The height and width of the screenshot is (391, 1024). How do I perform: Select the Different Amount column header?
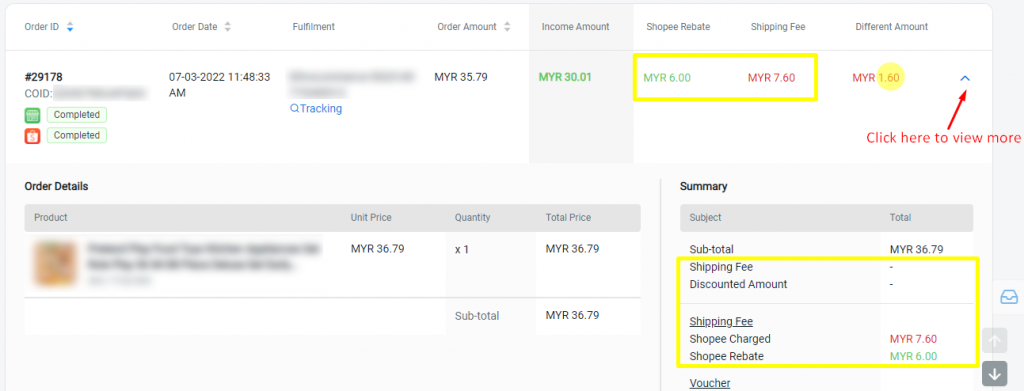[891, 27]
